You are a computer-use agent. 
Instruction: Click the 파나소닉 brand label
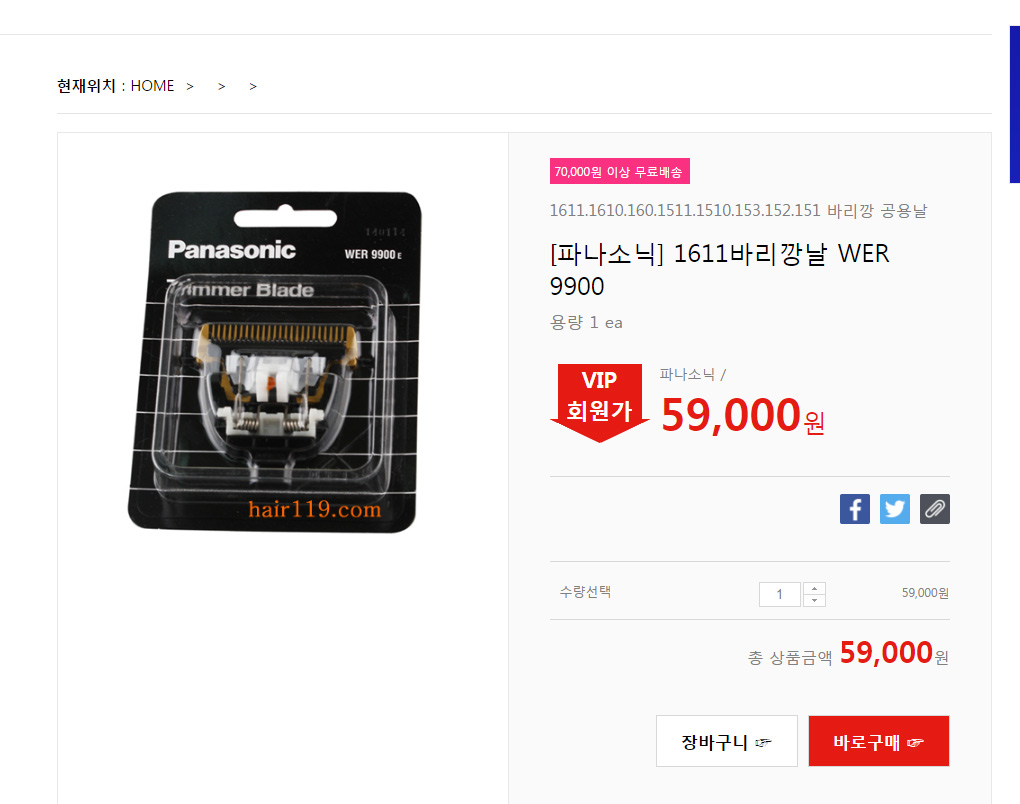[x=687, y=374]
